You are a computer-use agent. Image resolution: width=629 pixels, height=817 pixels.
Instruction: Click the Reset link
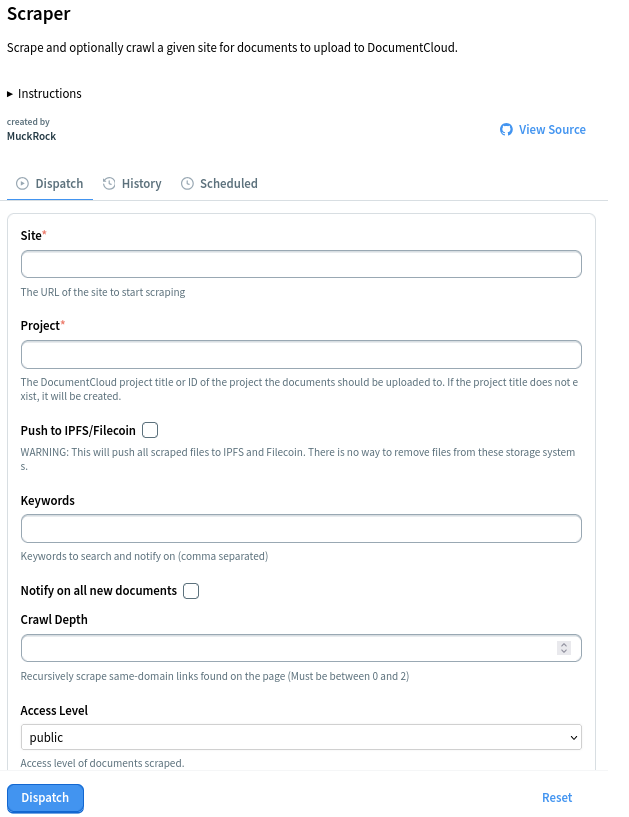point(557,798)
